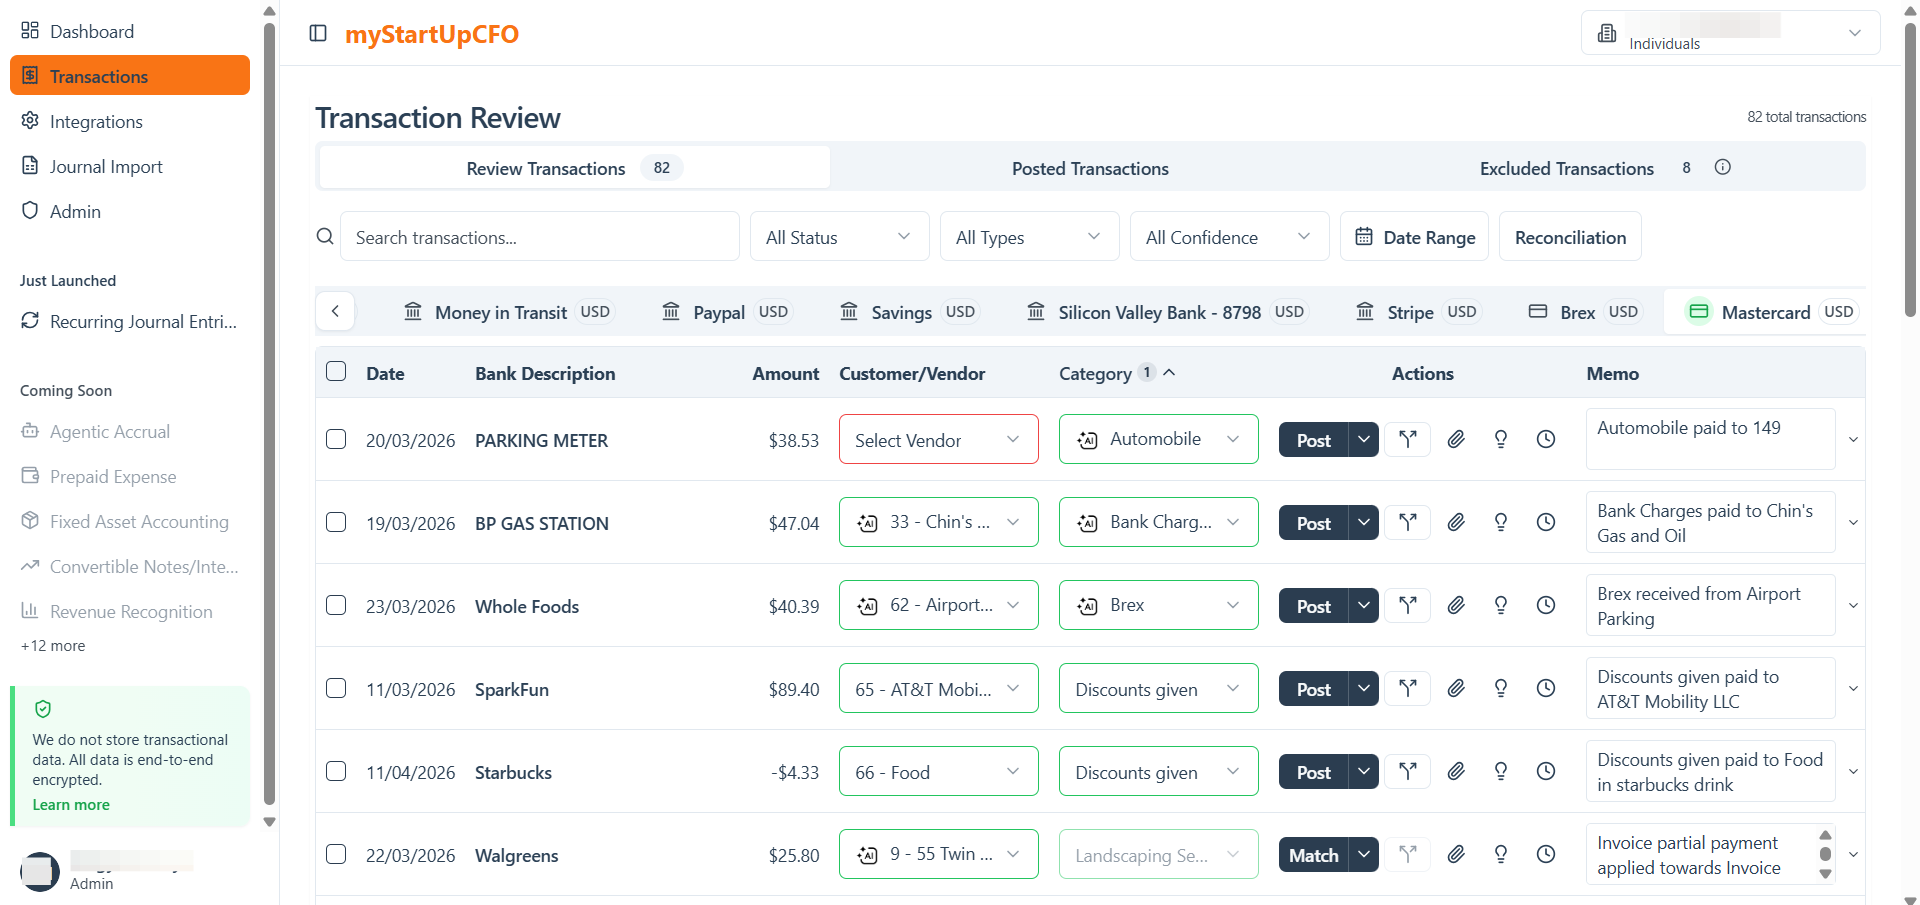Open lightbulb hint for BP GAS STATION
Image resolution: width=1920 pixels, height=905 pixels.
click(x=1500, y=522)
